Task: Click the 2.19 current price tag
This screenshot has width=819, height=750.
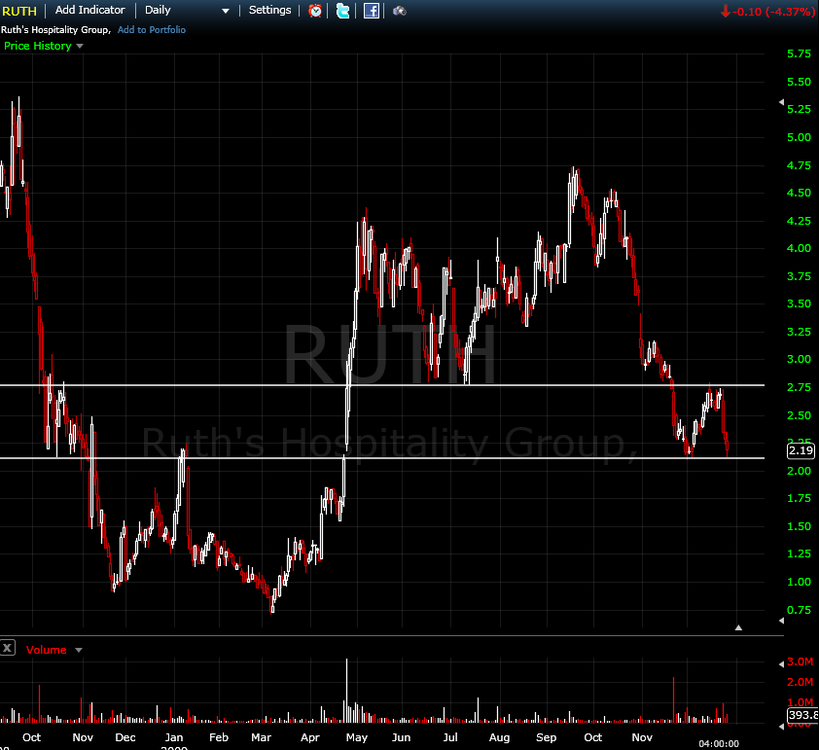Action: click(x=801, y=450)
